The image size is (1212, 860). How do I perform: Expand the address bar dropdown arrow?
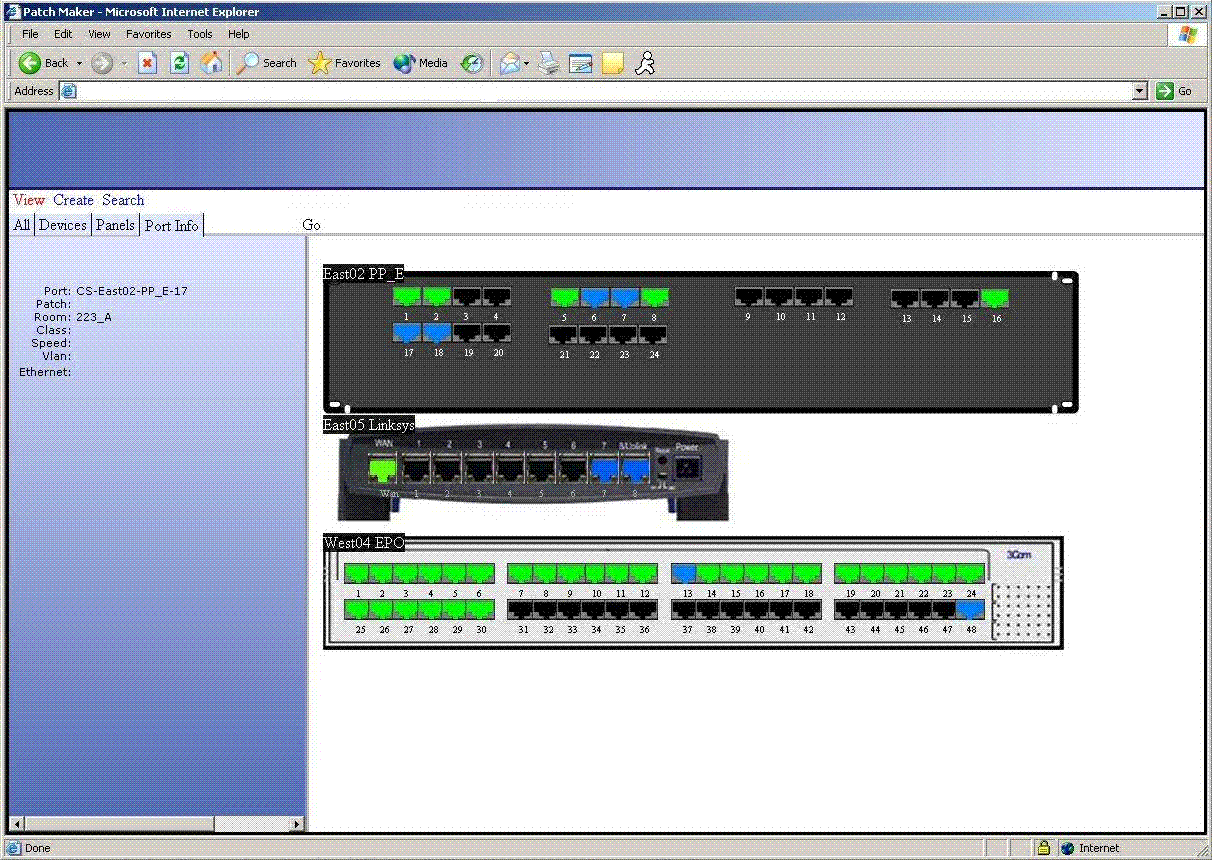pos(1140,91)
